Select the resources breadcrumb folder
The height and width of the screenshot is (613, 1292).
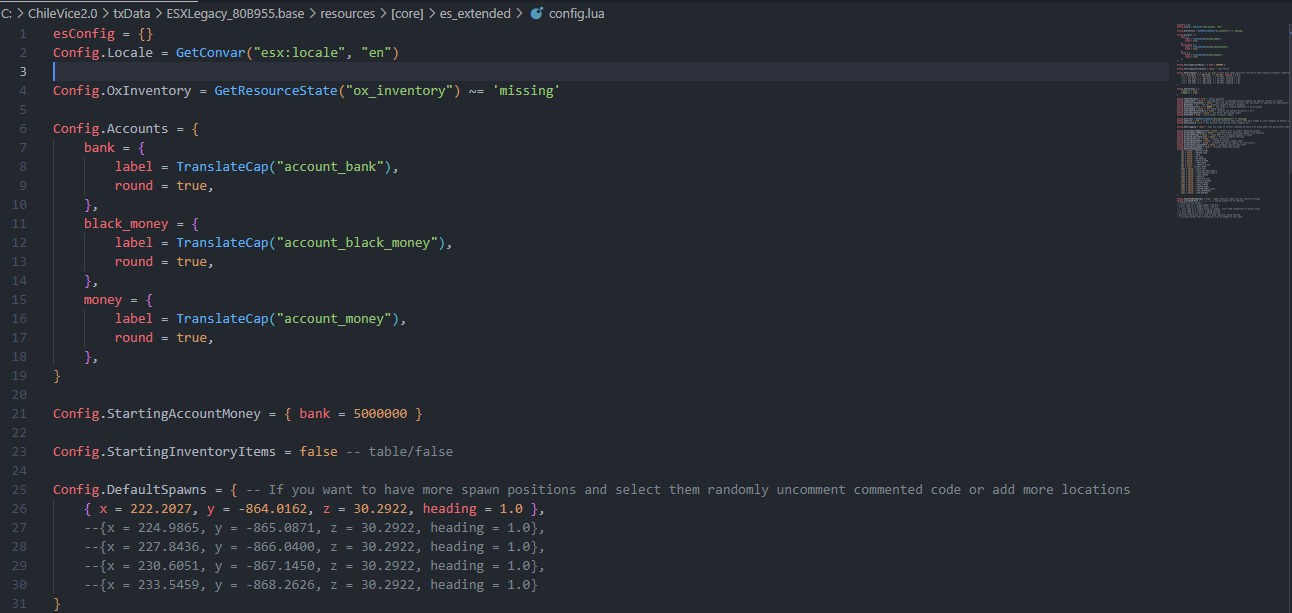click(348, 14)
